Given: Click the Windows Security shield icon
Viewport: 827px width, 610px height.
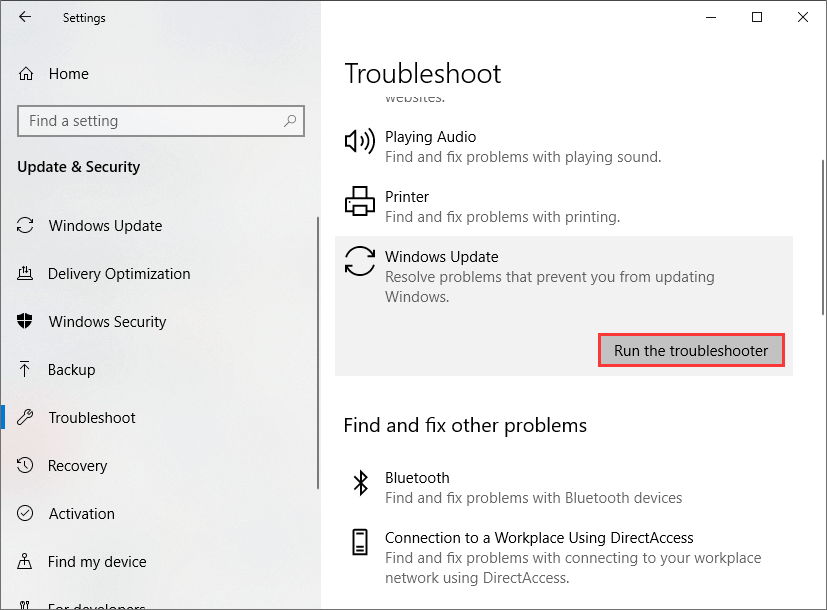Looking at the screenshot, I should click(26, 322).
